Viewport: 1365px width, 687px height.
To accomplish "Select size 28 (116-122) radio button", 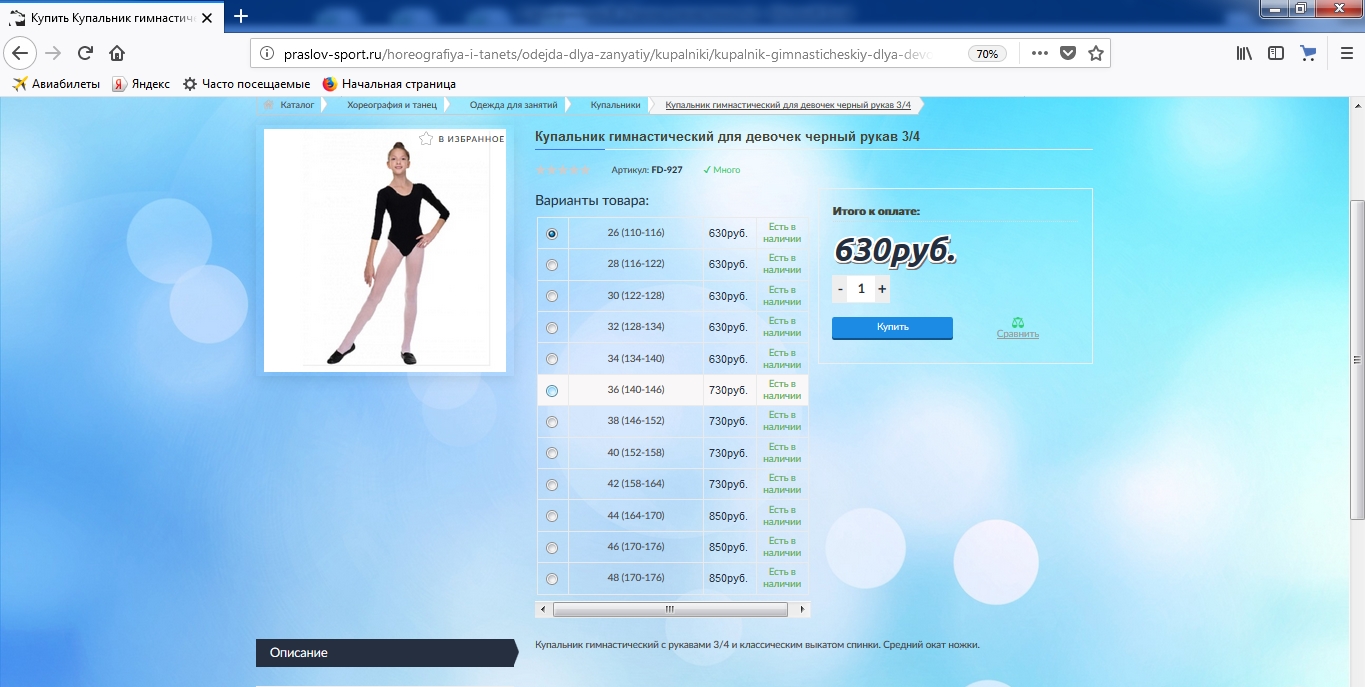I will click(x=551, y=265).
